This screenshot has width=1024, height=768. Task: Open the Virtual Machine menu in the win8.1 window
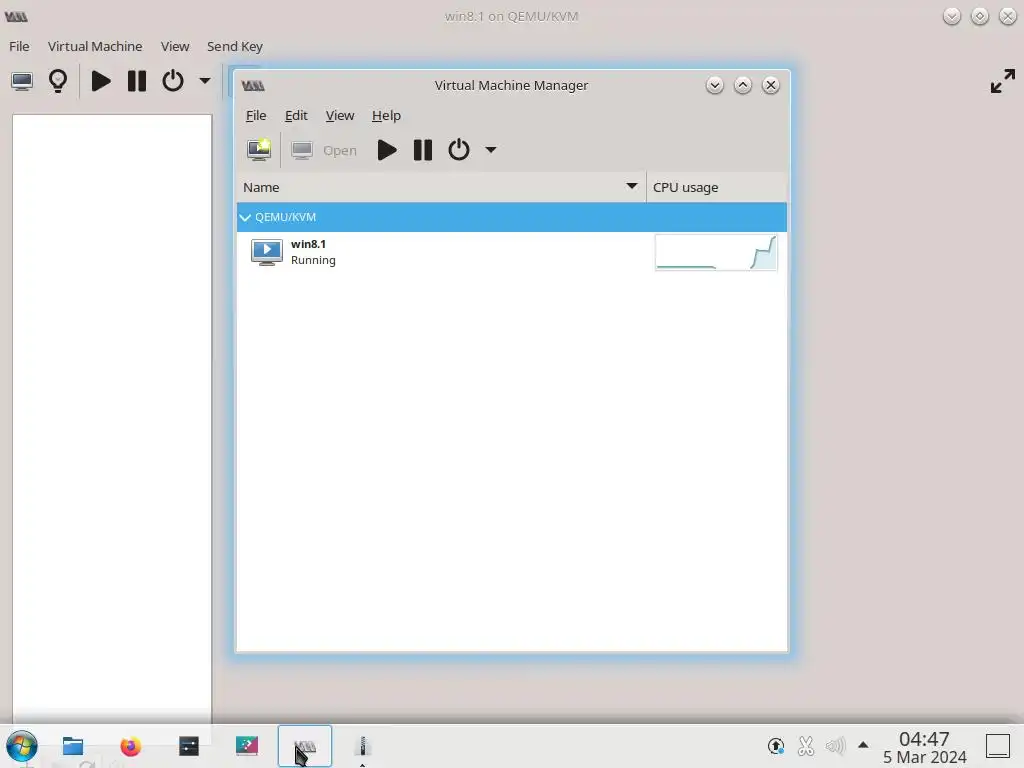click(x=95, y=46)
